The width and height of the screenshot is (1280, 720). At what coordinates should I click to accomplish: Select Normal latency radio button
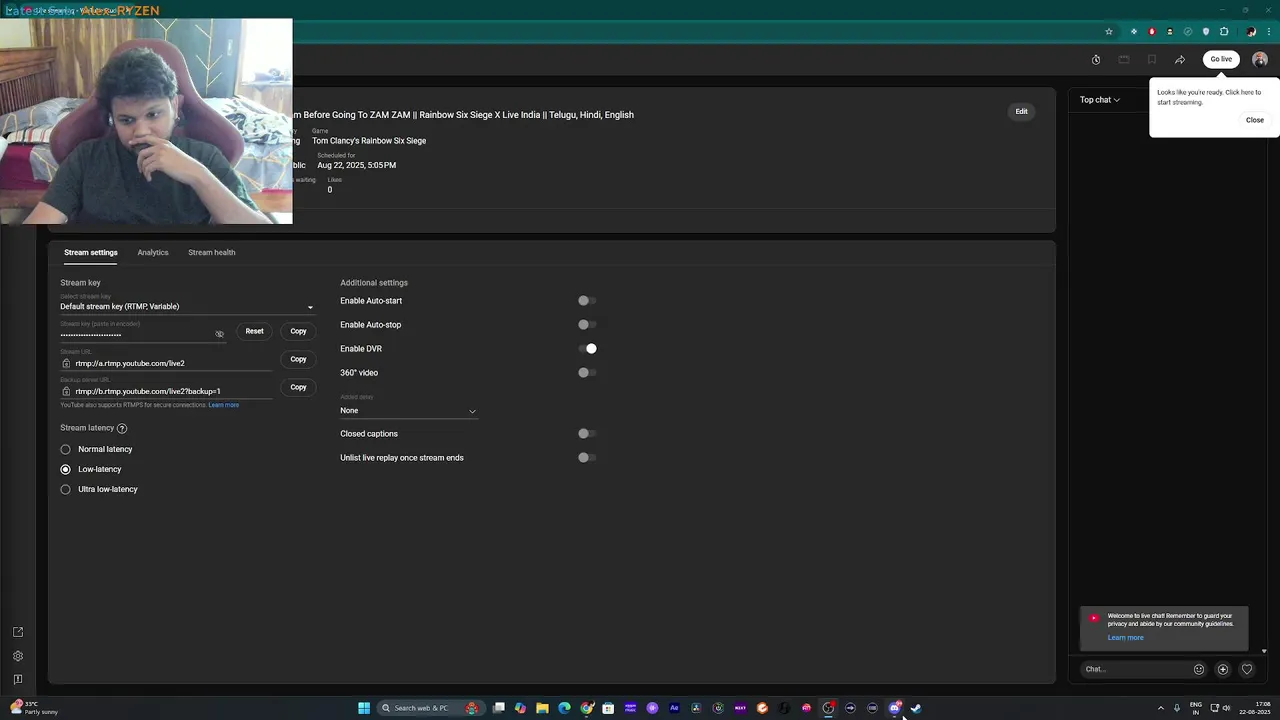coord(66,450)
